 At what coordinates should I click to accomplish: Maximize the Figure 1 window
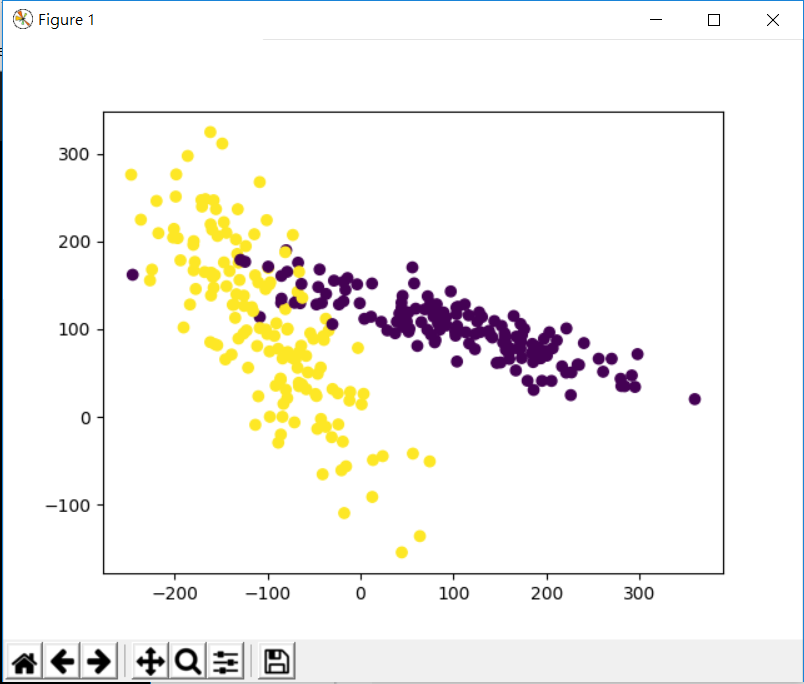(x=714, y=19)
